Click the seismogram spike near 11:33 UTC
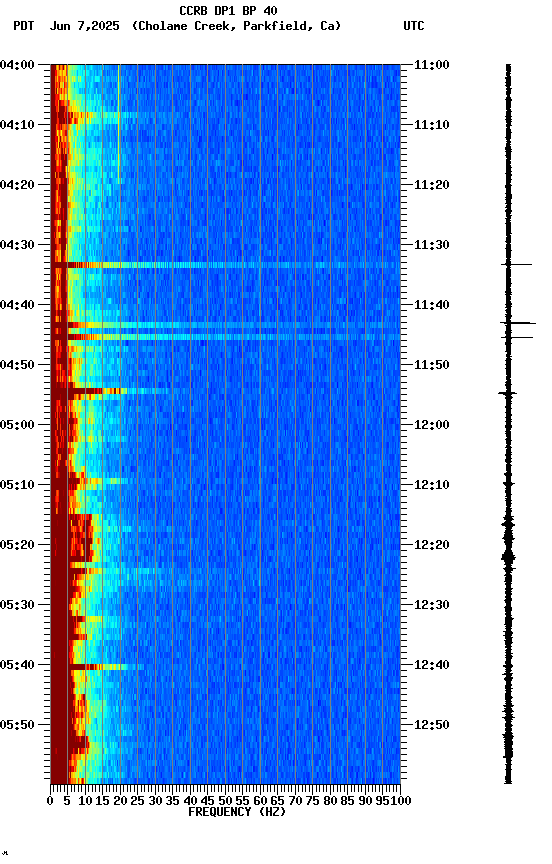 (x=517, y=265)
